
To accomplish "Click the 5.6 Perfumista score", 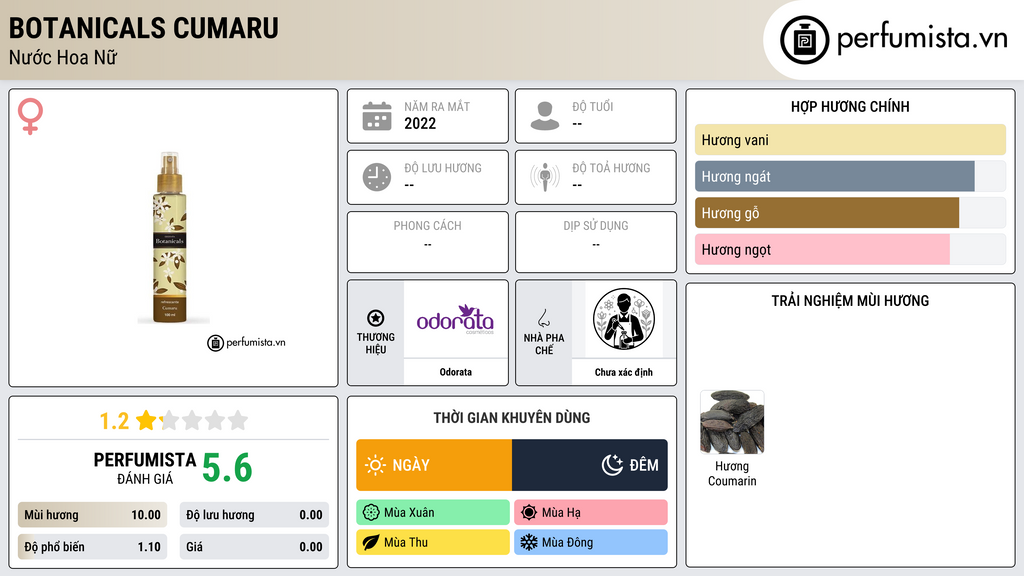I will (x=227, y=468).
